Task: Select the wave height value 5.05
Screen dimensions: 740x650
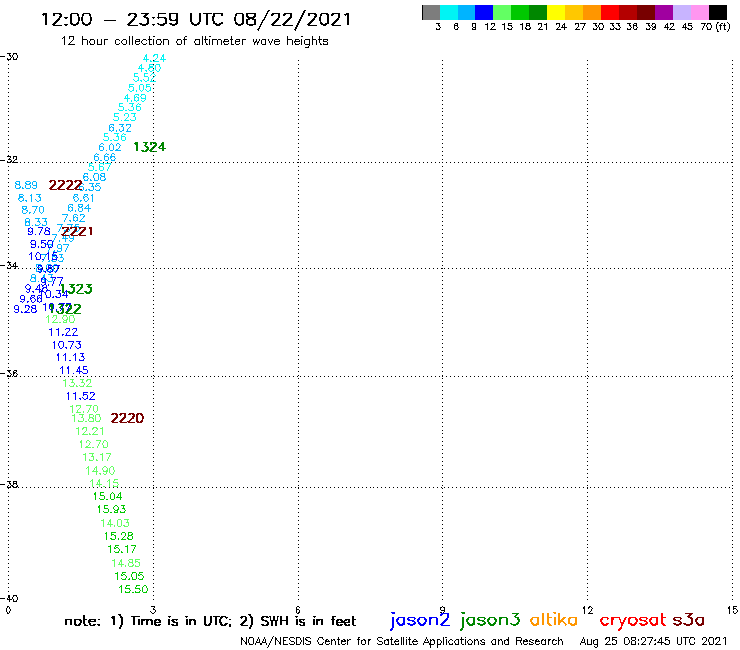Action: click(140, 88)
